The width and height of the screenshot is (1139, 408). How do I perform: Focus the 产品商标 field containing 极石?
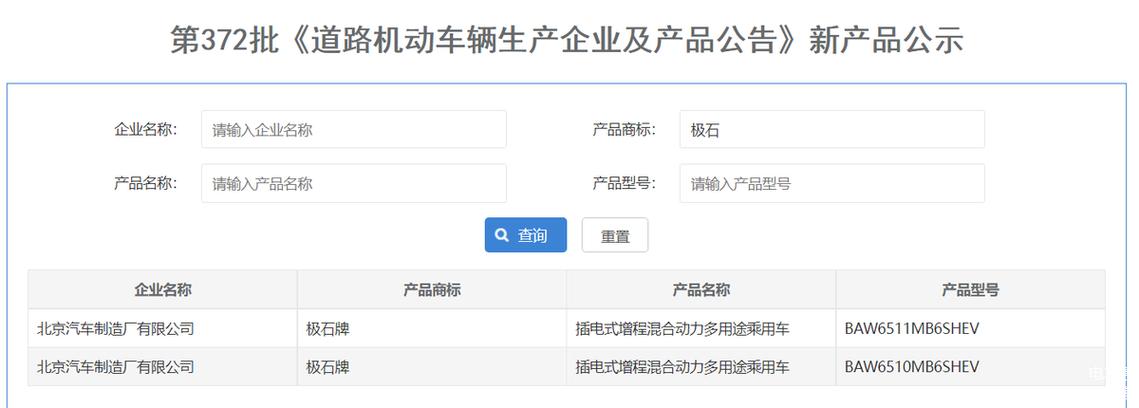coord(832,130)
